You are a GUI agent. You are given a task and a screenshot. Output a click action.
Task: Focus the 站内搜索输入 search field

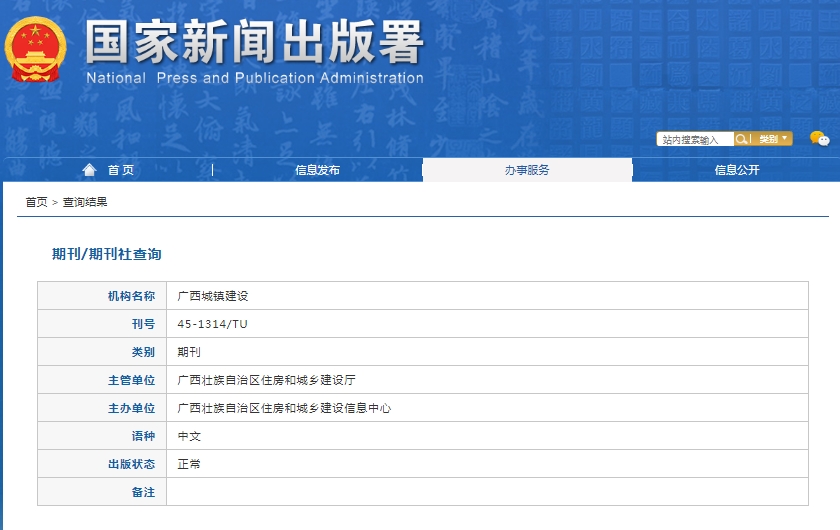click(695, 140)
